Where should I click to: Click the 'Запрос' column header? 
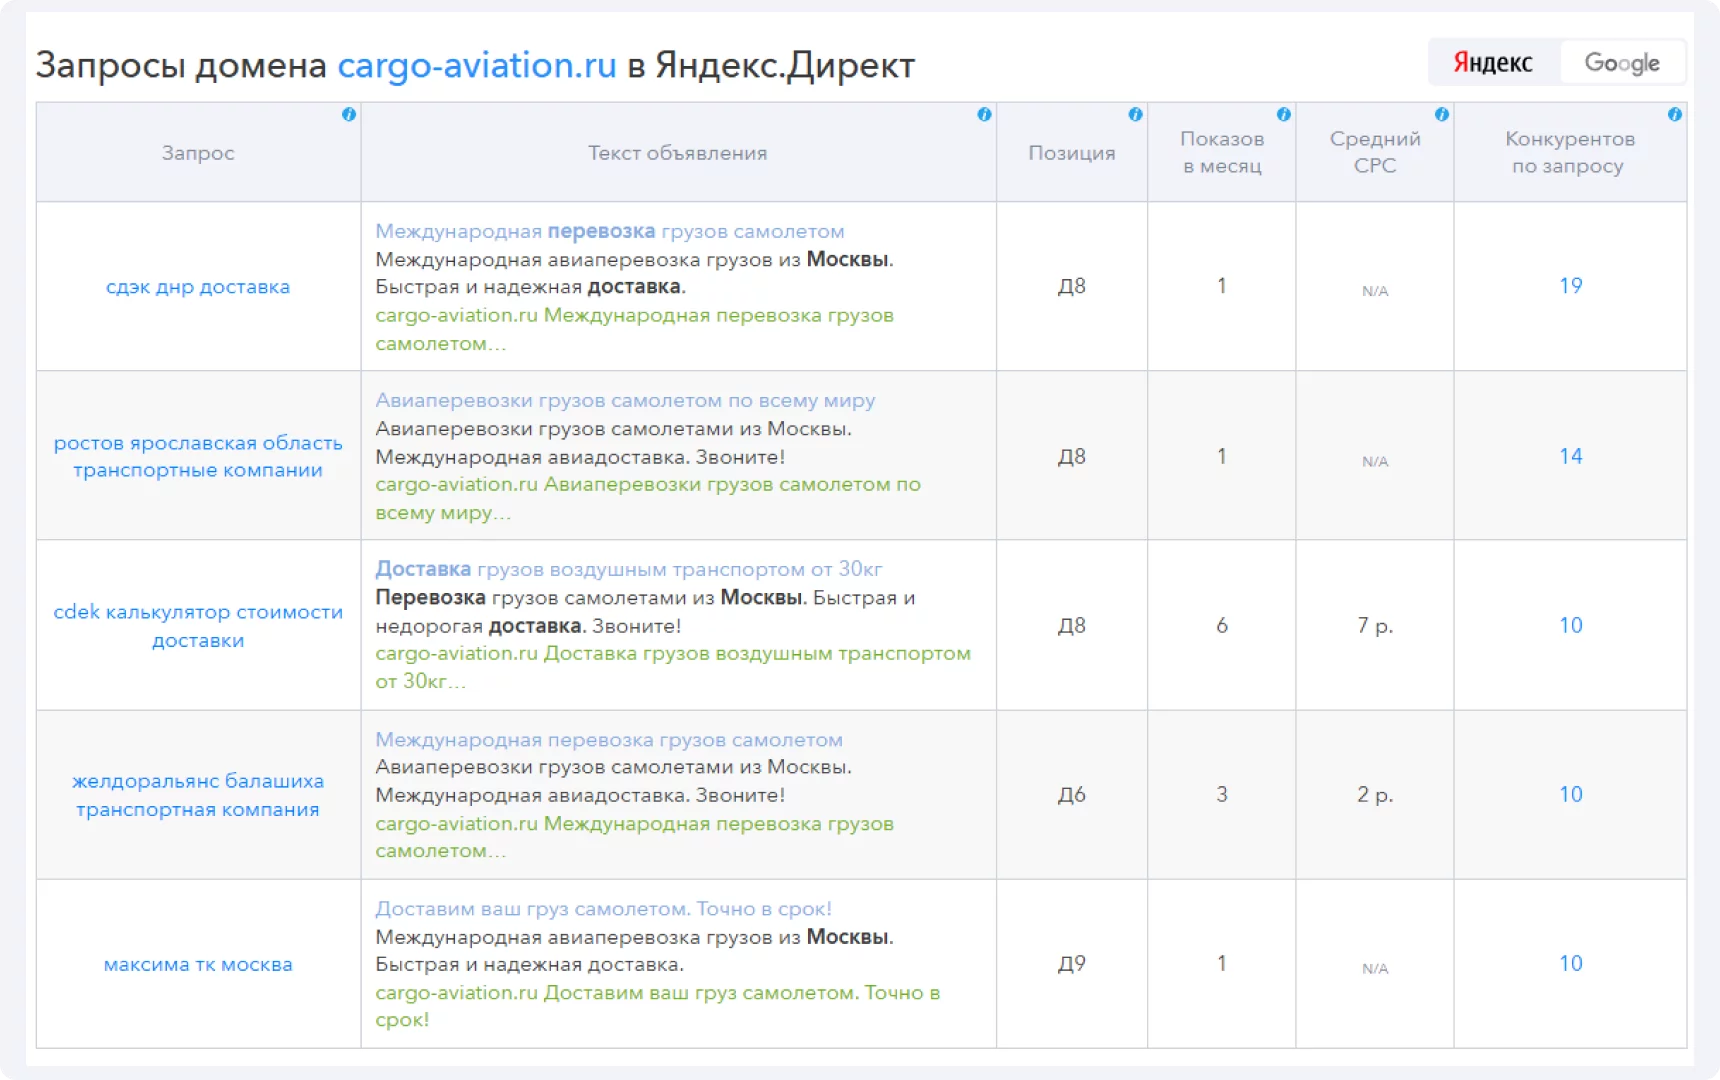[x=198, y=153]
